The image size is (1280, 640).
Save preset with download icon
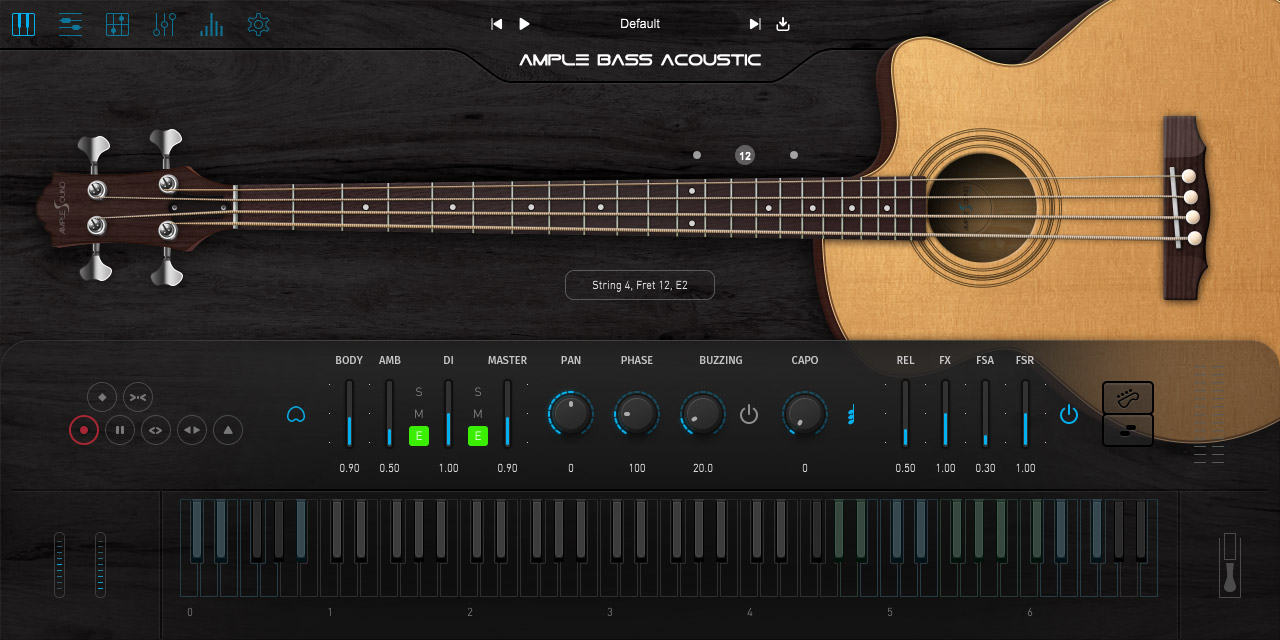tap(783, 24)
